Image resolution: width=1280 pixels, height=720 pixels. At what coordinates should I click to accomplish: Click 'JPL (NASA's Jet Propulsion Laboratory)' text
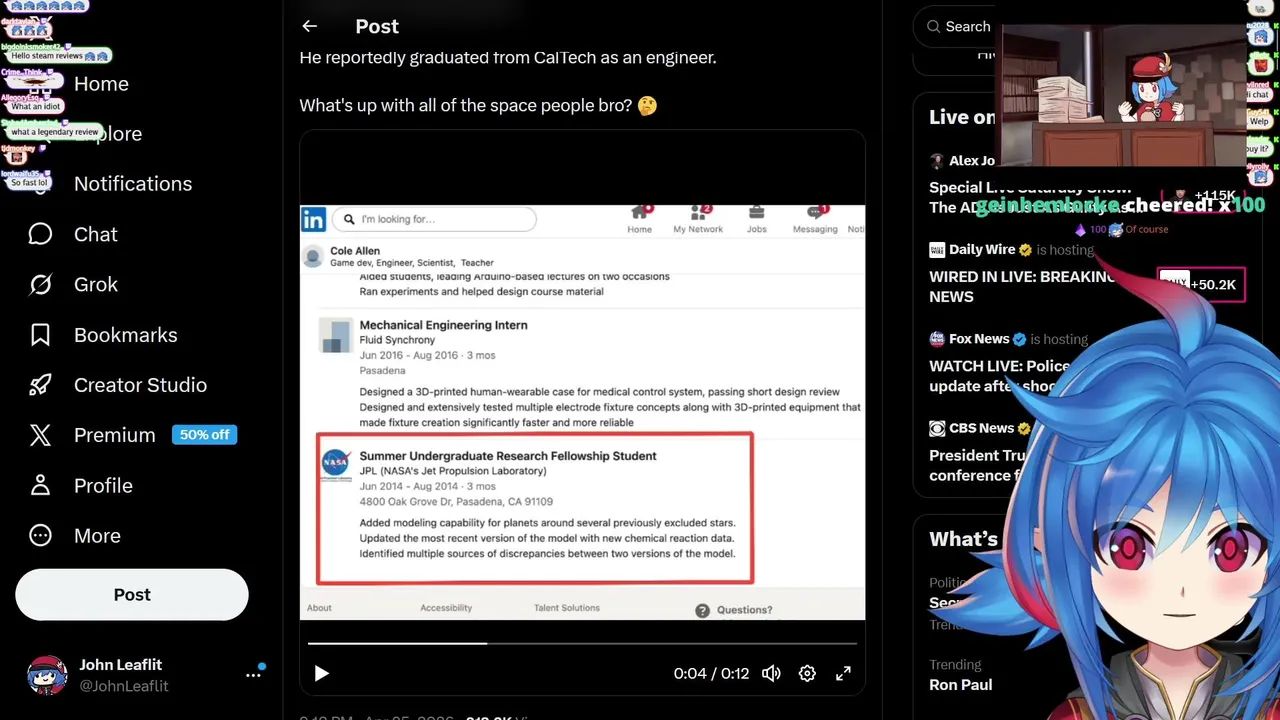coord(453,471)
